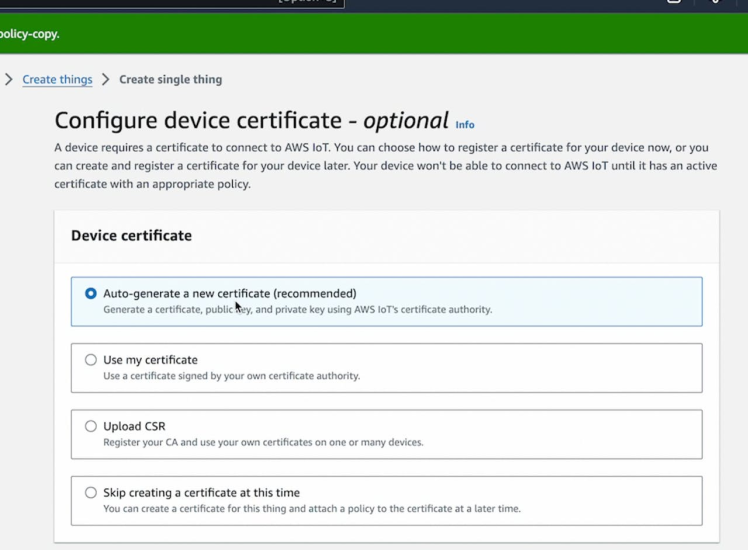Screen dimensions: 748x550
Task: Open the Create things breadcrumb link
Action: pyautogui.click(x=57, y=79)
